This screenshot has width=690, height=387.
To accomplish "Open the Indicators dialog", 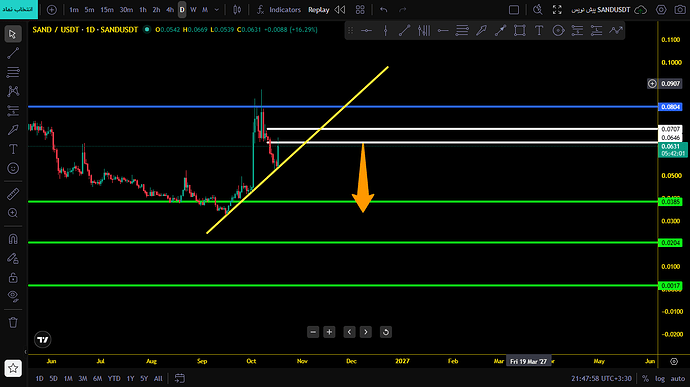I will click(x=279, y=10).
